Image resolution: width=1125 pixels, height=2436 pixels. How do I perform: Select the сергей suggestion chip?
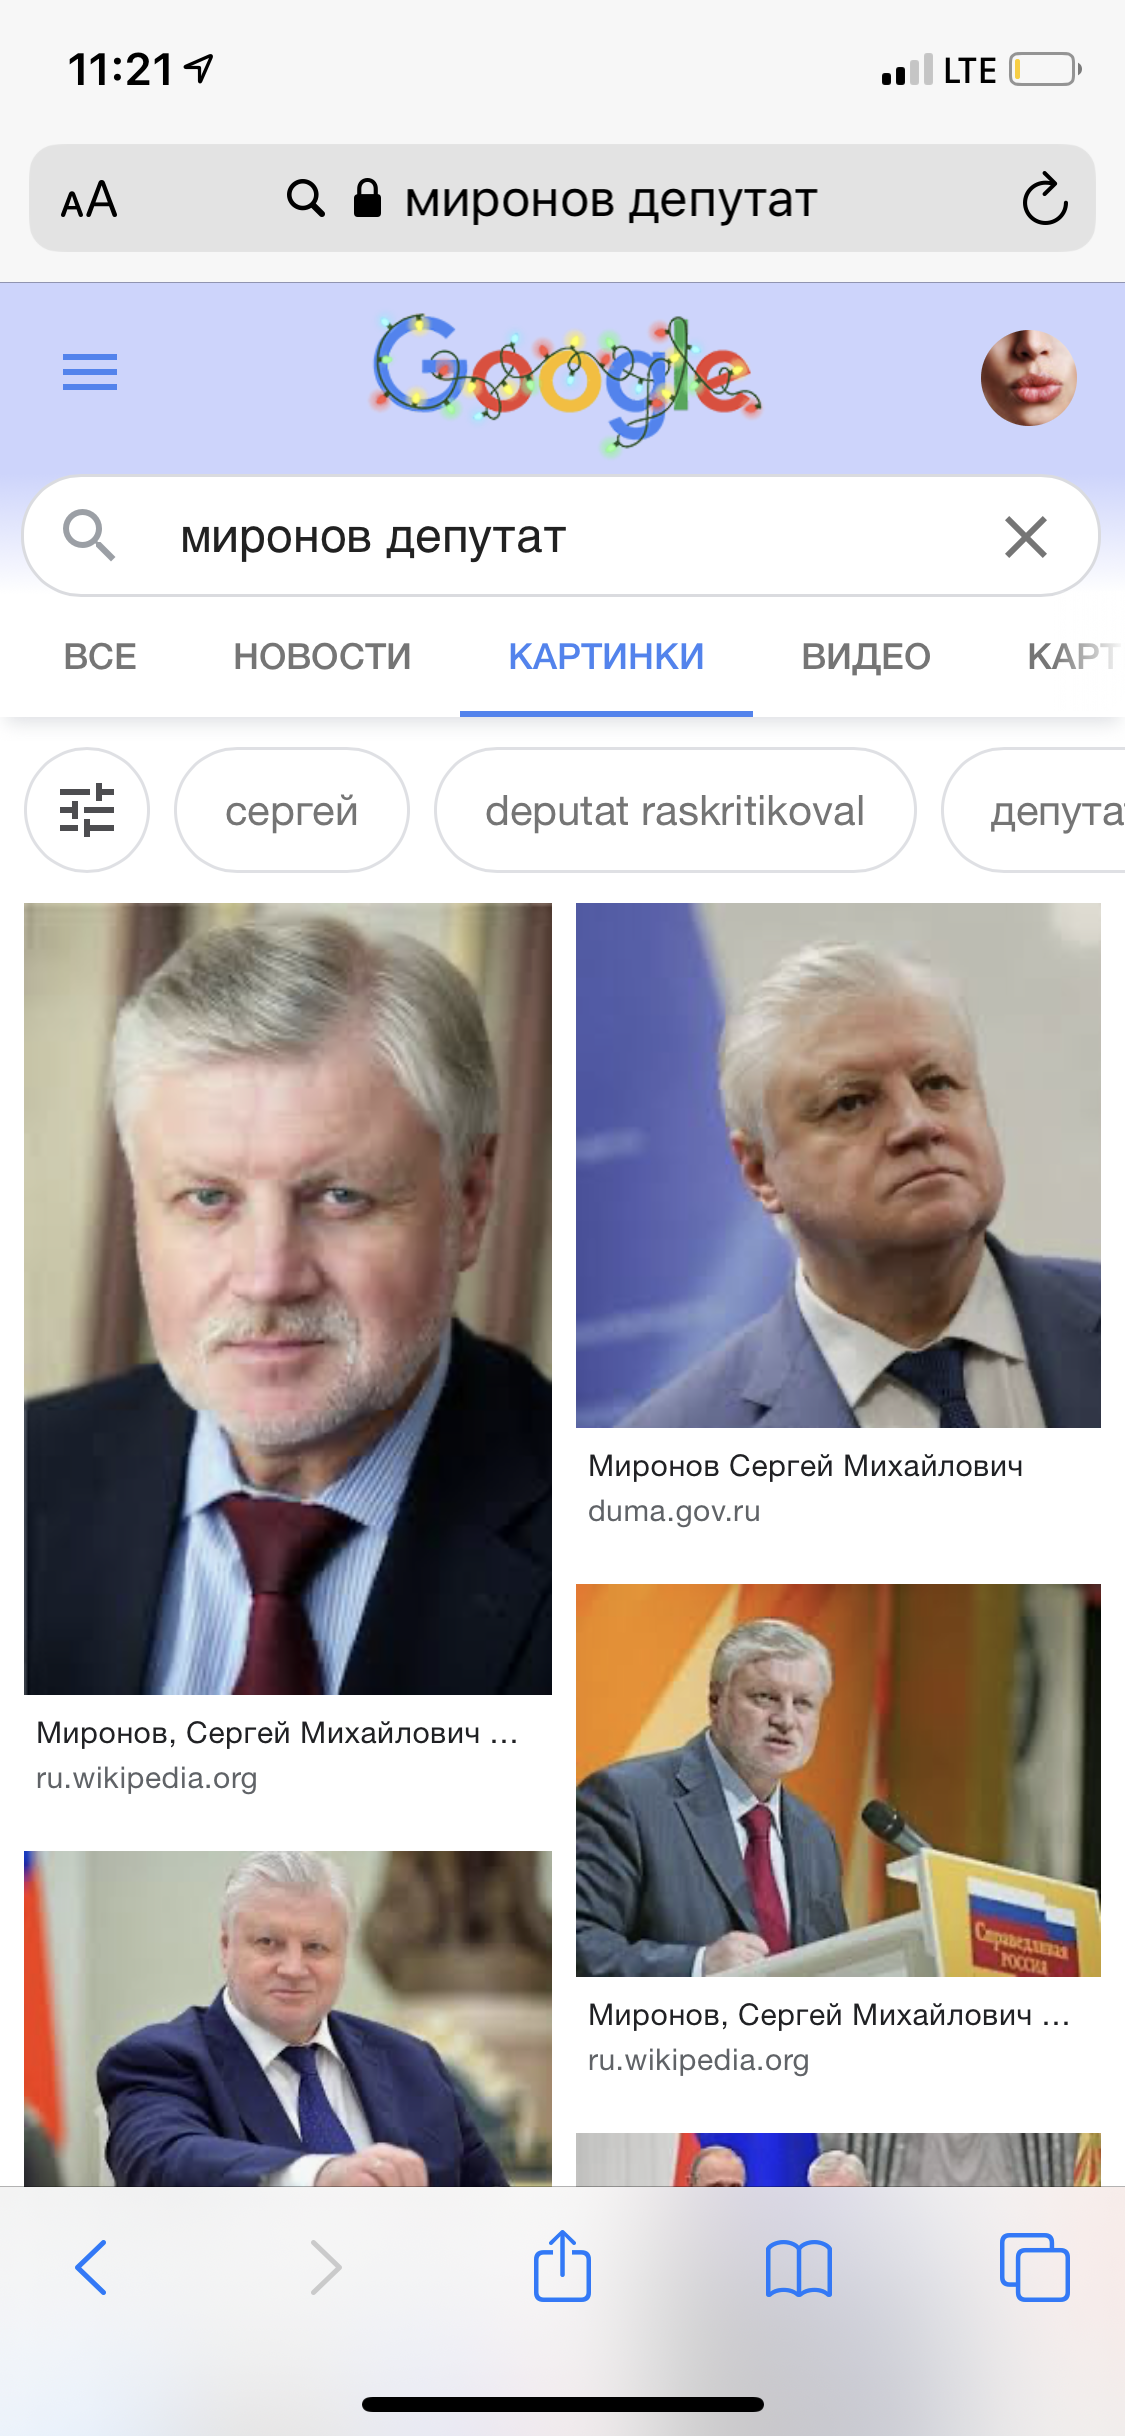[292, 810]
